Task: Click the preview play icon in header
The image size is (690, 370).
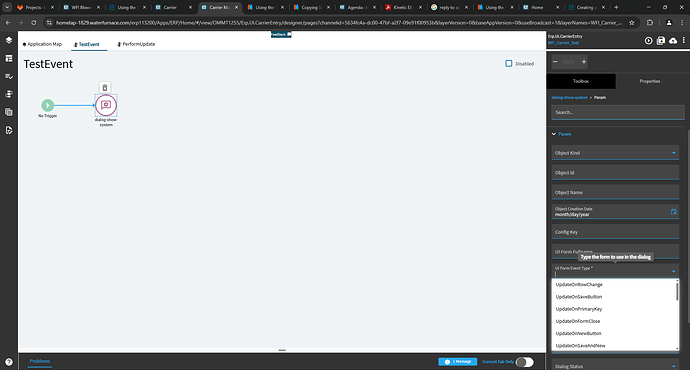Action: click(x=649, y=40)
